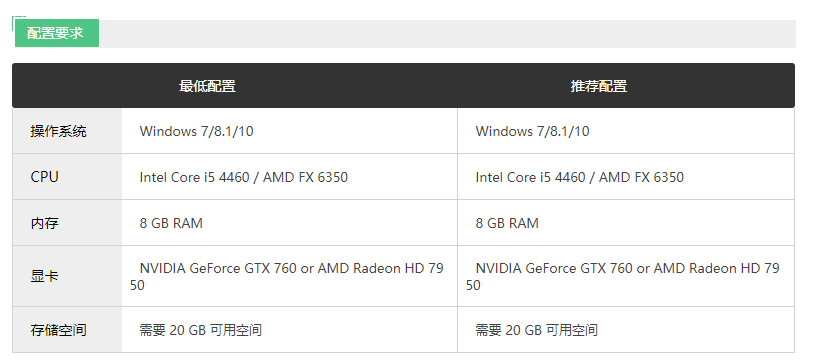Click minimum NVIDIA GeForce GTX 760 cell
815x364 pixels.
pyautogui.click(x=290, y=276)
